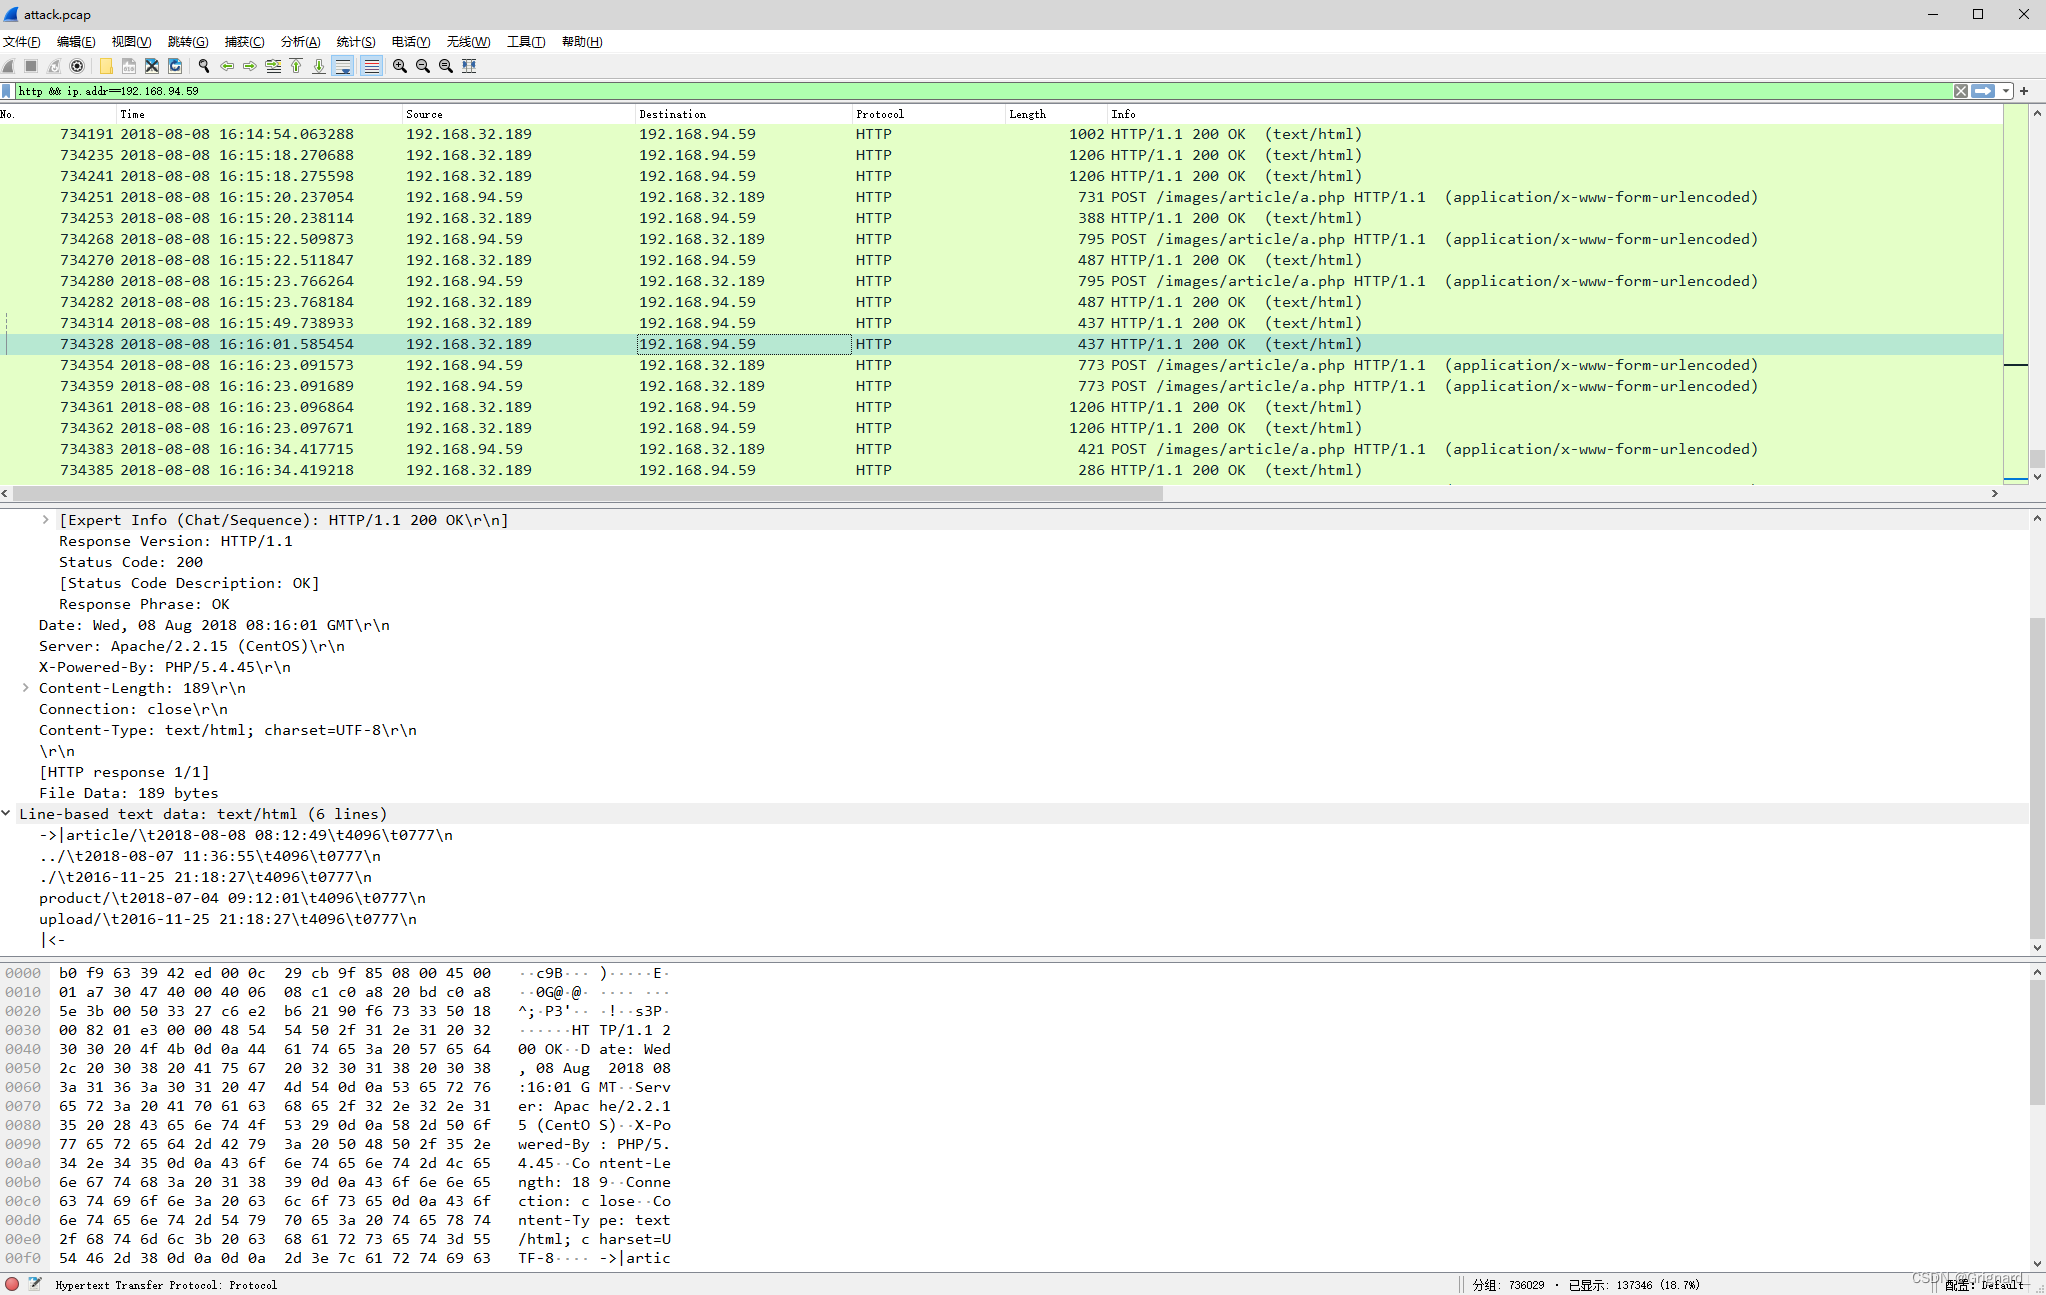Open capture file properties status icon

pos(35,1284)
